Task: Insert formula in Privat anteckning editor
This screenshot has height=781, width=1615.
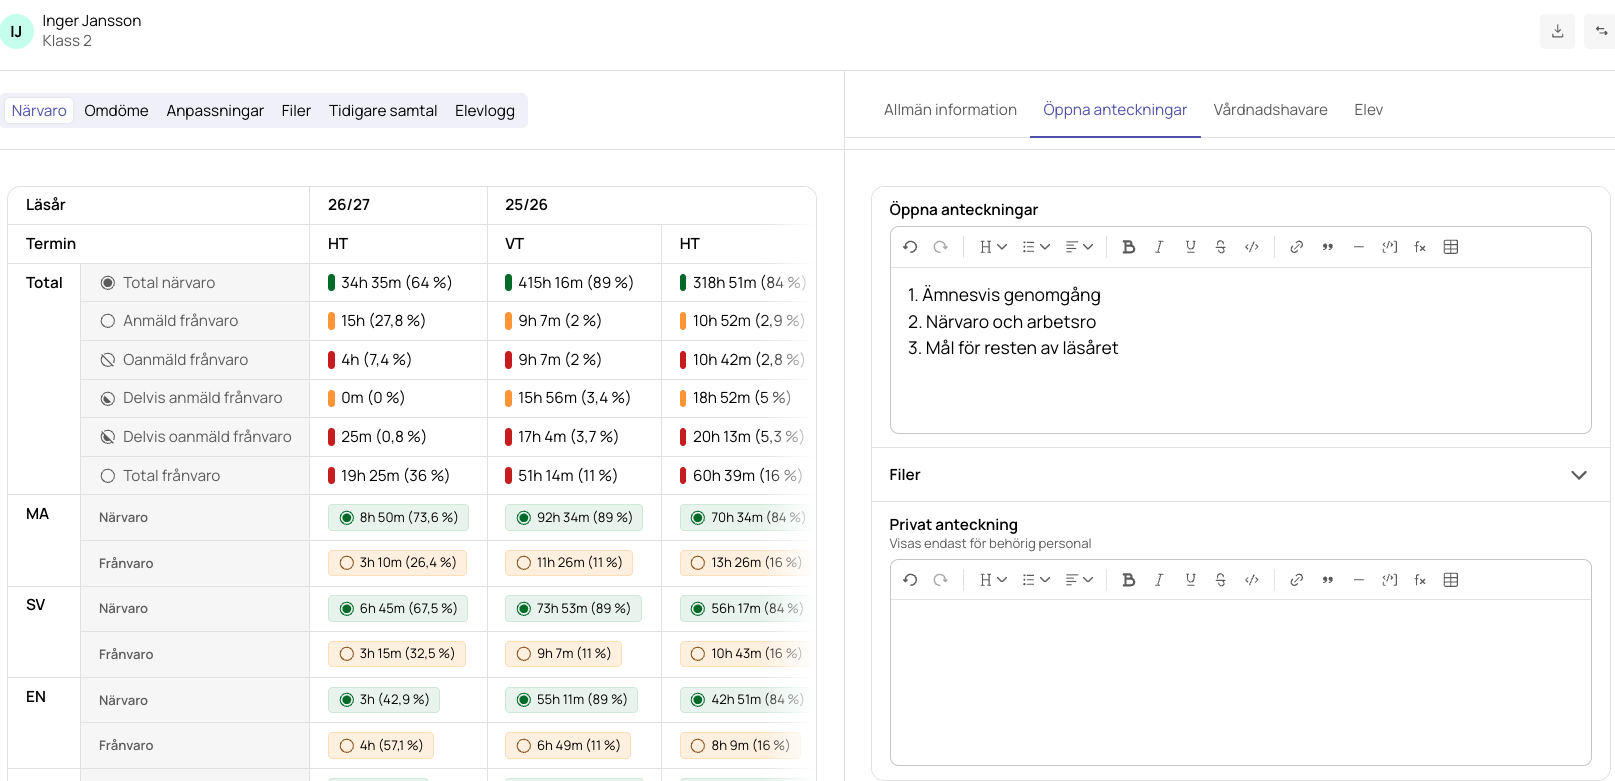Action: coord(1420,580)
